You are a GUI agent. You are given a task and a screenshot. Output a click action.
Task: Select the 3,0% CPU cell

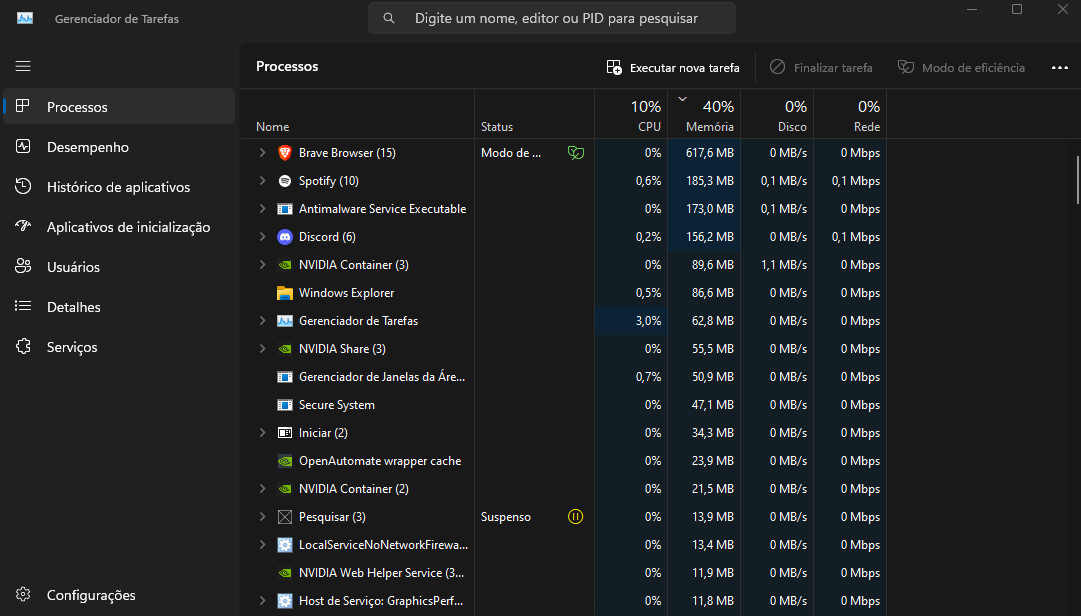(x=631, y=321)
